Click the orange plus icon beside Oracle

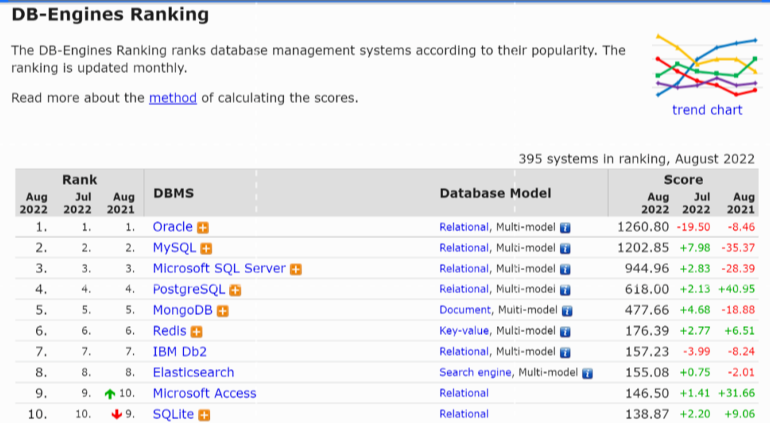pyautogui.click(x=203, y=227)
